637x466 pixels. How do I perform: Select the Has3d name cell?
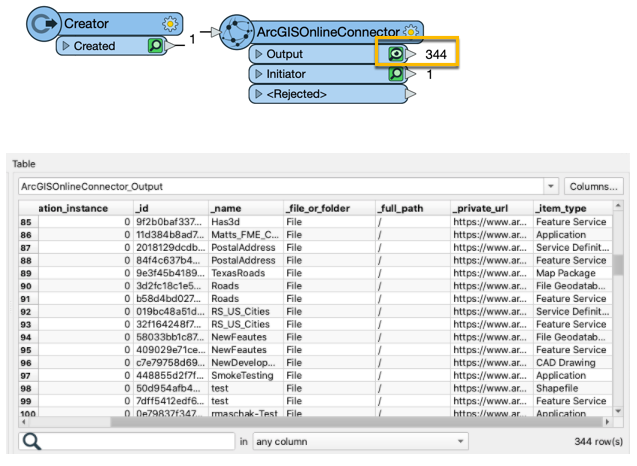246,222
